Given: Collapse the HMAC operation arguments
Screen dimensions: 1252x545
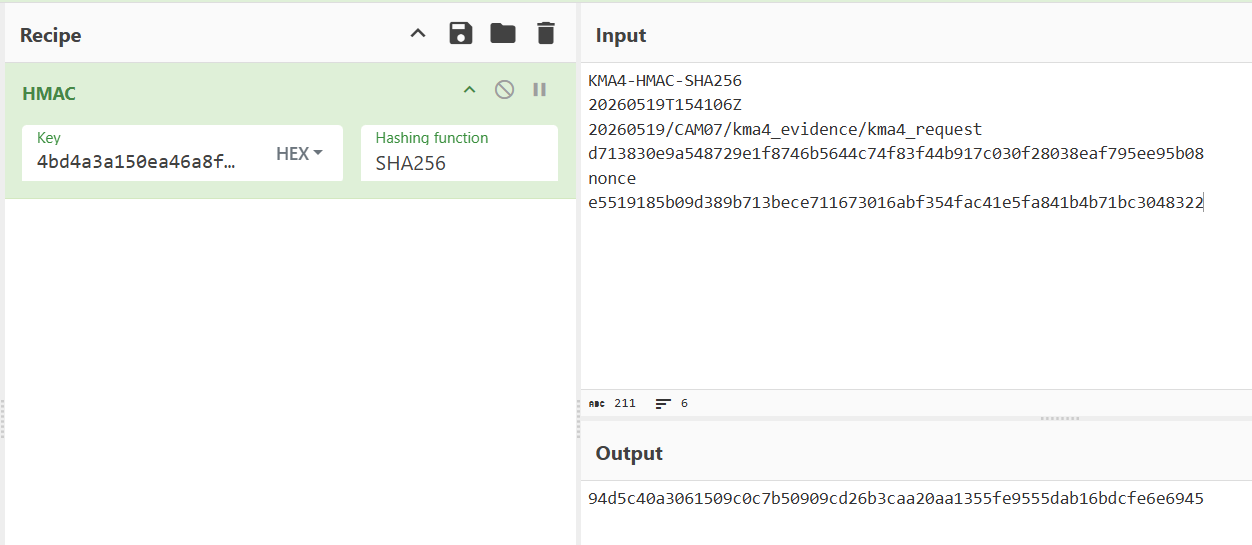Looking at the screenshot, I should pos(469,90).
